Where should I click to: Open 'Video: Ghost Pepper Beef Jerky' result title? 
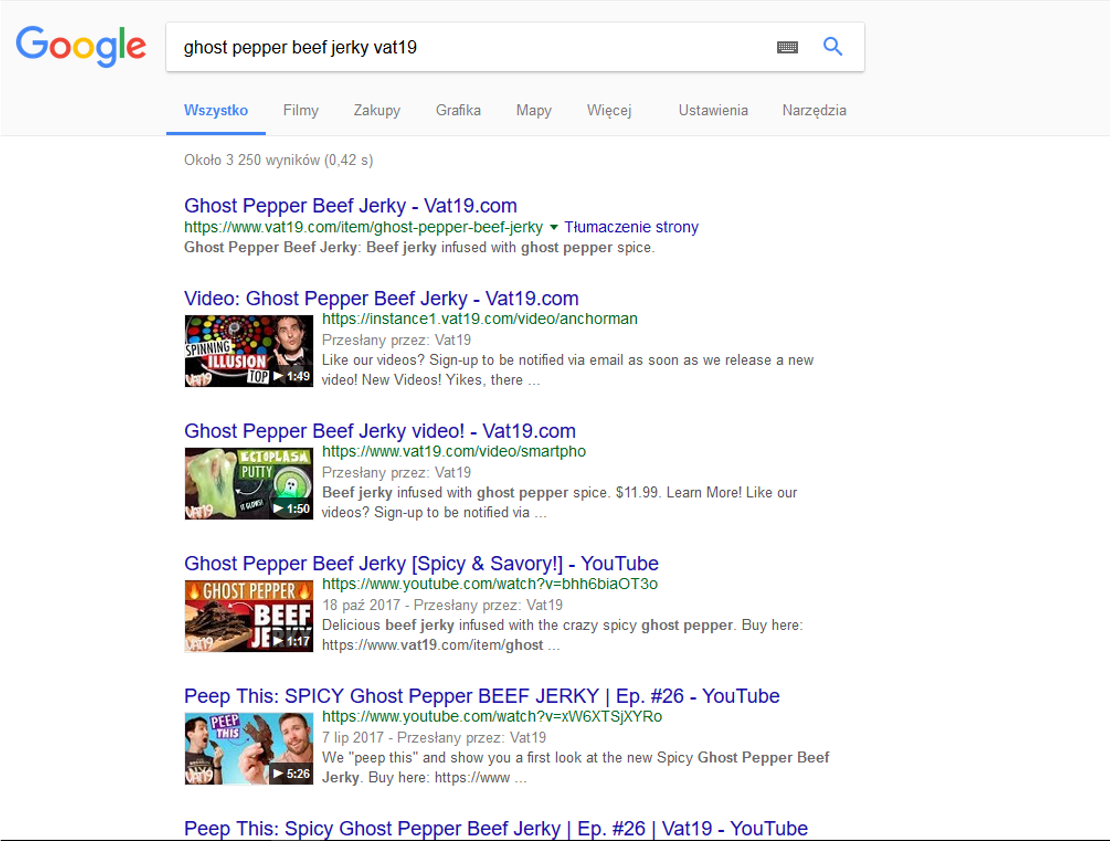click(x=381, y=299)
